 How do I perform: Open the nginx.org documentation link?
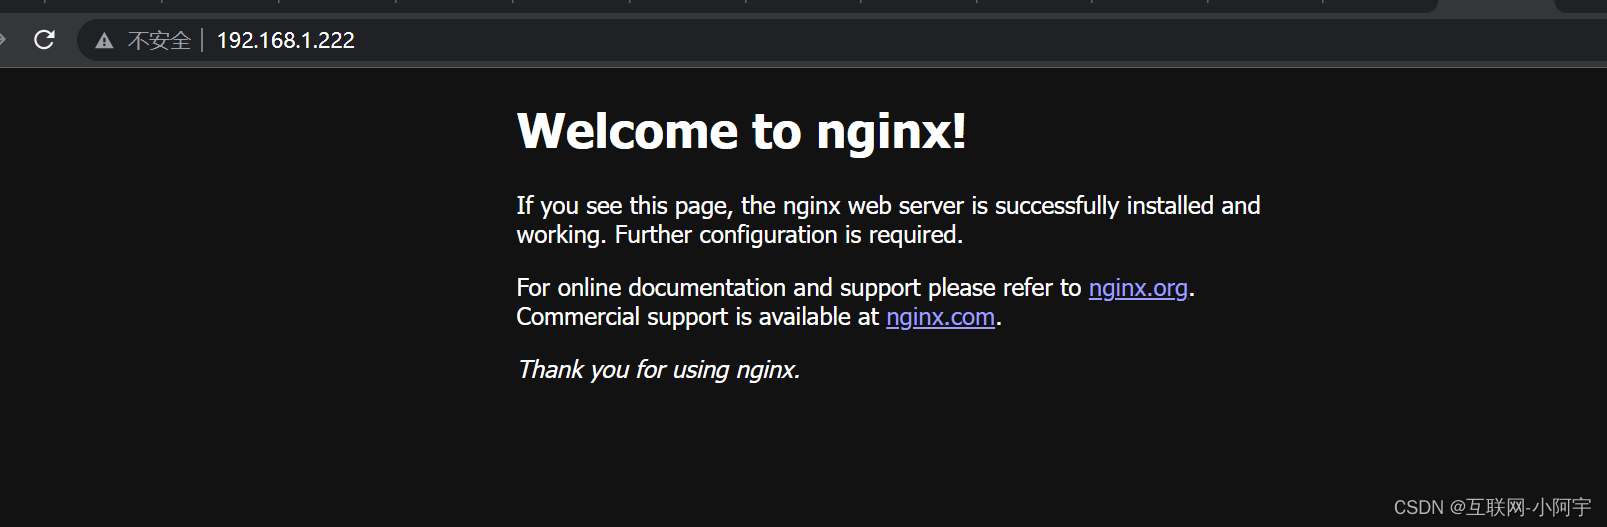[1138, 288]
